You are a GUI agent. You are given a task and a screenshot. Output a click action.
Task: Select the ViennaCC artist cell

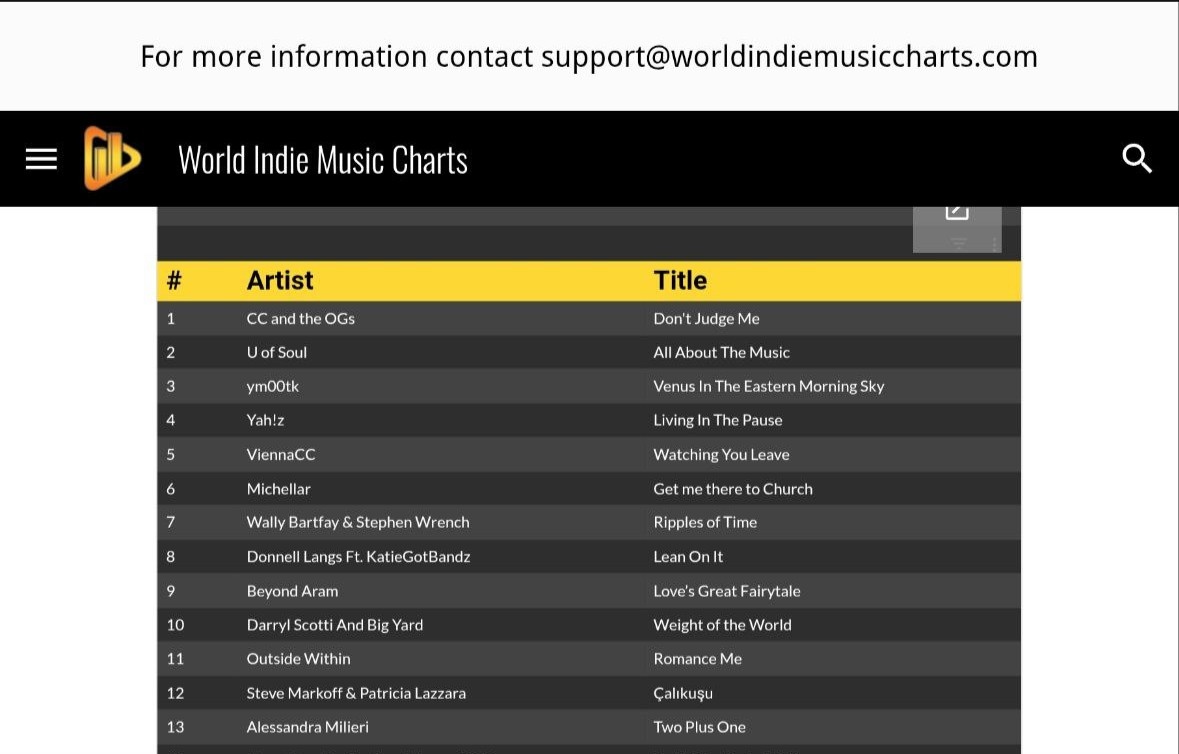pos(281,455)
